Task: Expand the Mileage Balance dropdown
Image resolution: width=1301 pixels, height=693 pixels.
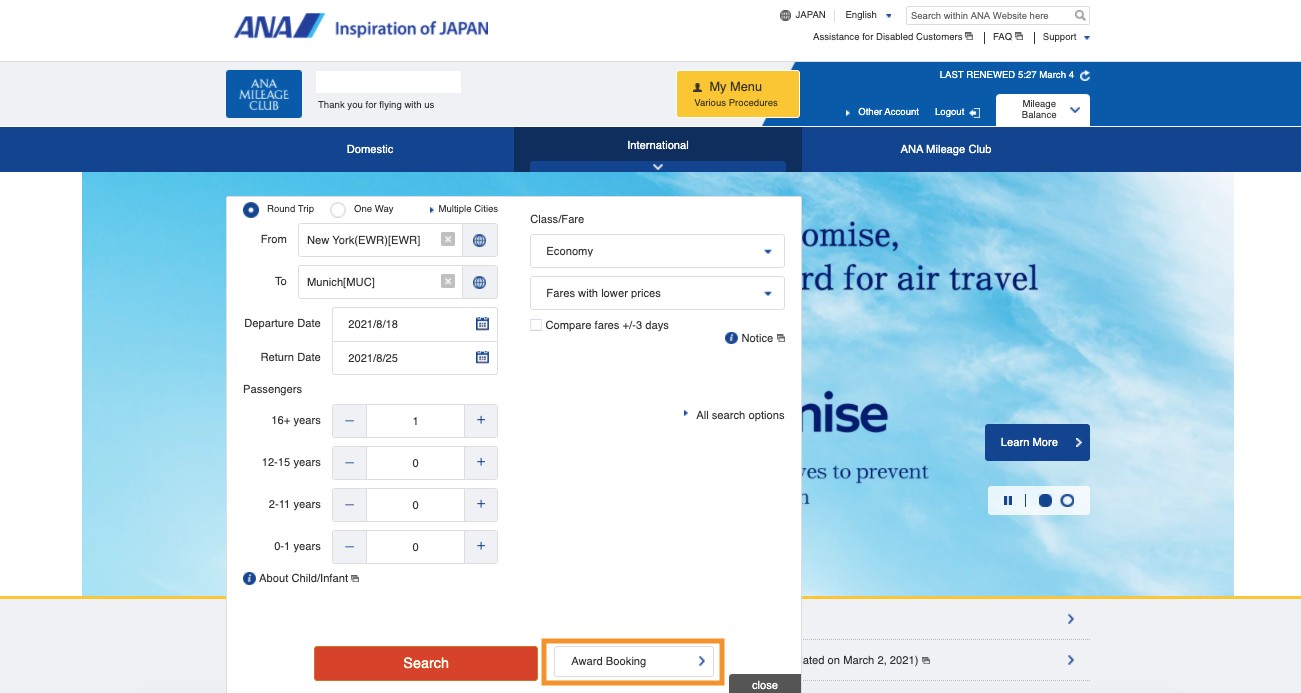Action: click(1074, 110)
